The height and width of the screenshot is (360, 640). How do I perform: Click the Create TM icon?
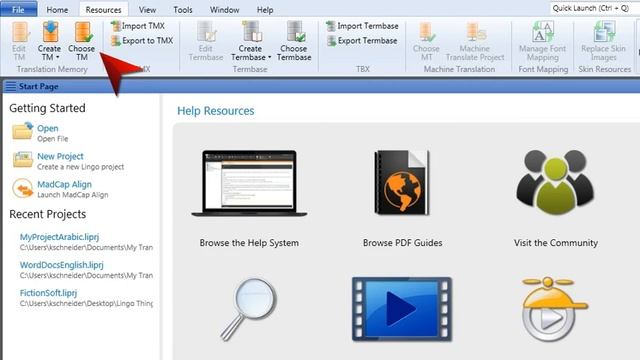[50, 32]
